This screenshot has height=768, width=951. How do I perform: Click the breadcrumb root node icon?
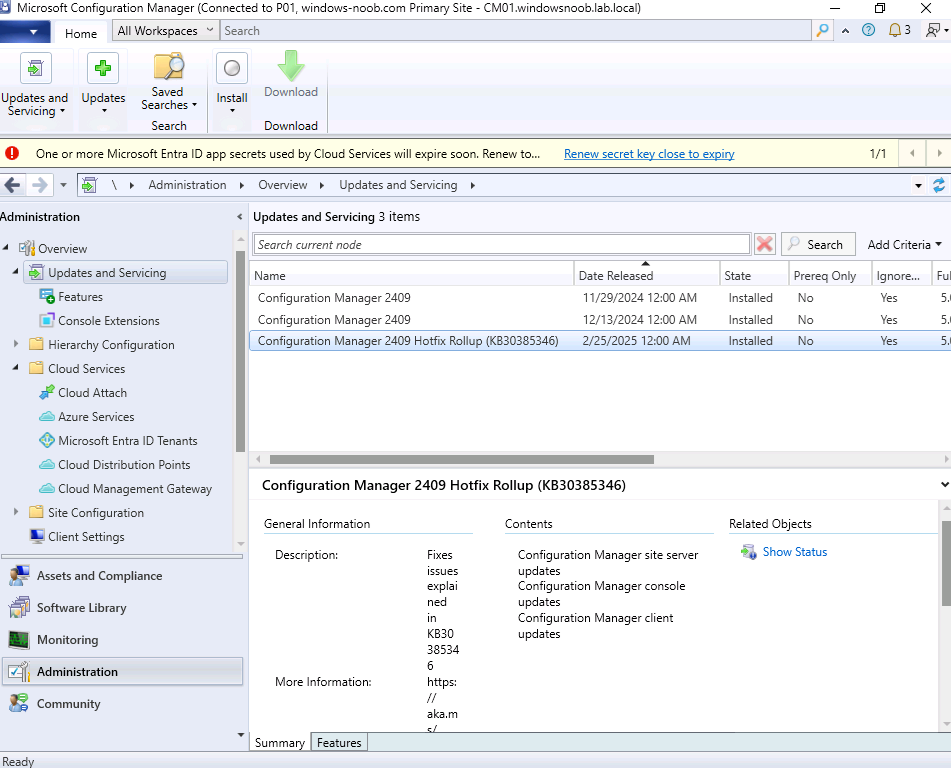click(89, 185)
